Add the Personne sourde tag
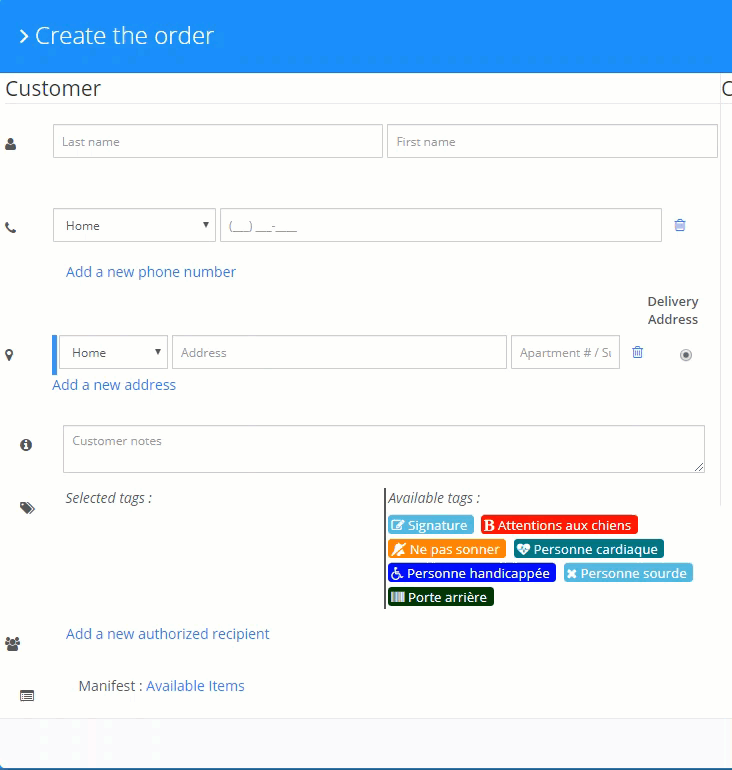The height and width of the screenshot is (770, 732). click(628, 573)
